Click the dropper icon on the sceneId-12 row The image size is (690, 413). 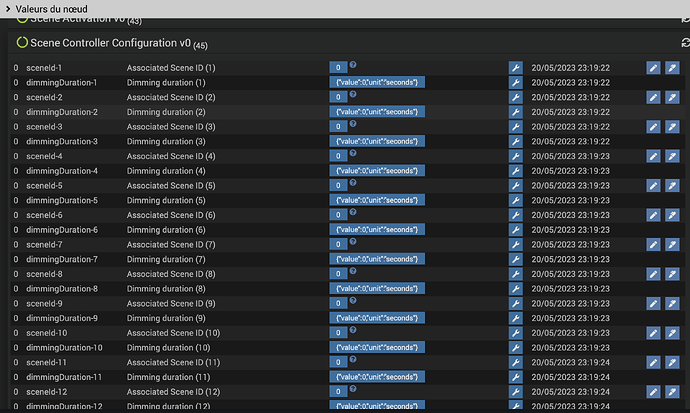pyautogui.click(x=672, y=392)
